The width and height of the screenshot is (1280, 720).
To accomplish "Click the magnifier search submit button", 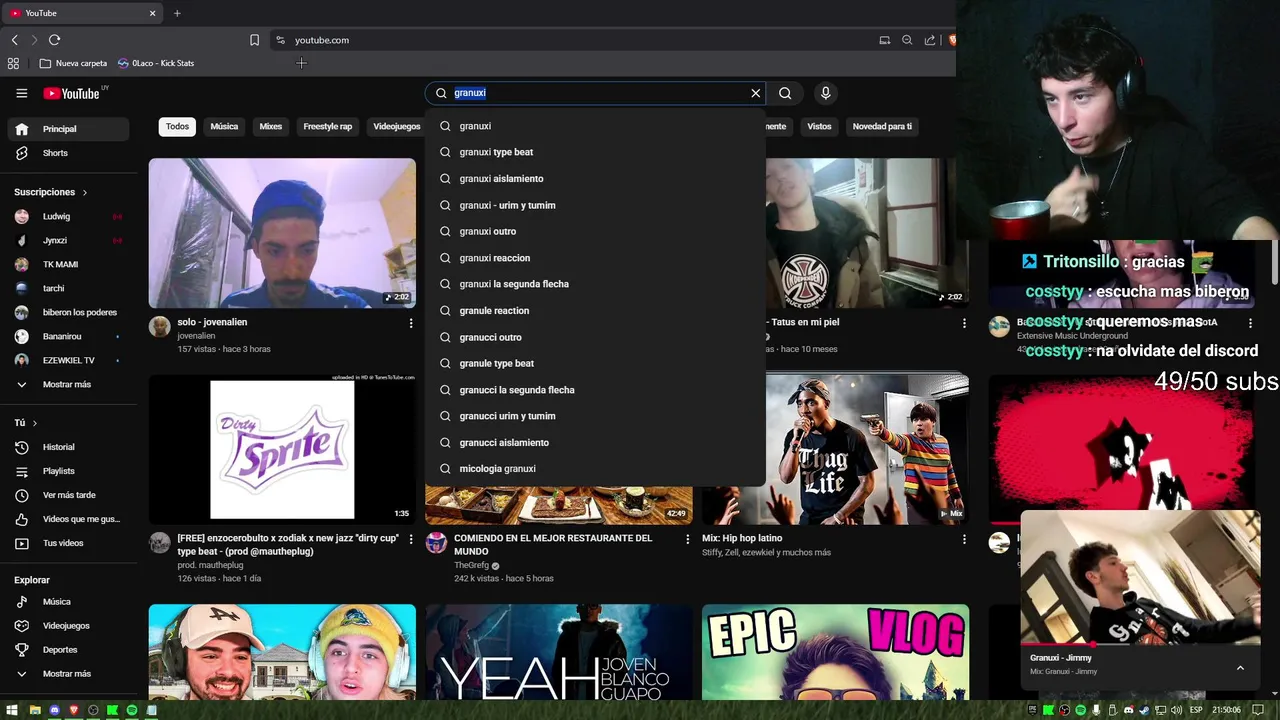I will [785, 93].
